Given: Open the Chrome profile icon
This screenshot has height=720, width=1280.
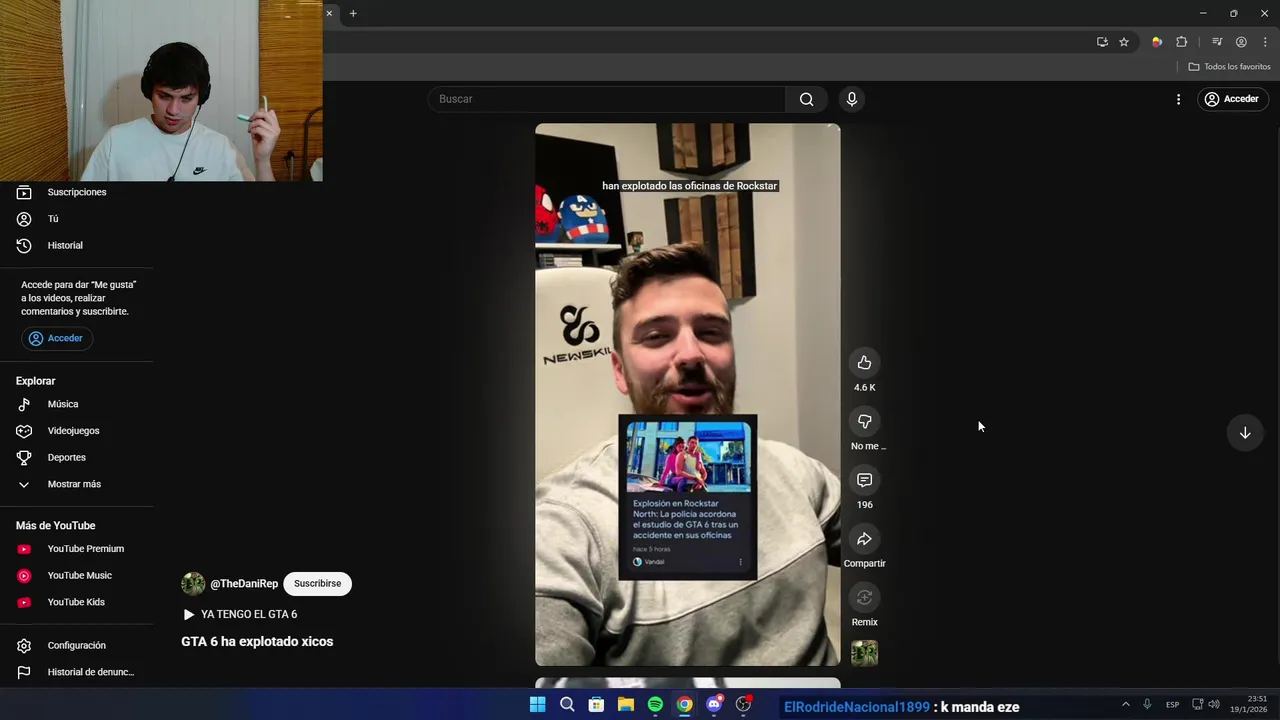Looking at the screenshot, I should coord(1241,42).
